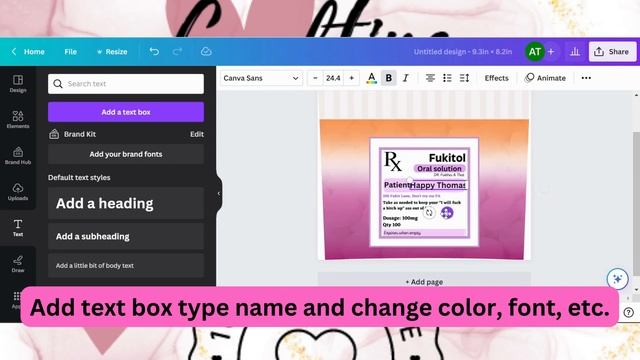Click the Share button
The height and width of the screenshot is (360, 640).
[x=612, y=52]
